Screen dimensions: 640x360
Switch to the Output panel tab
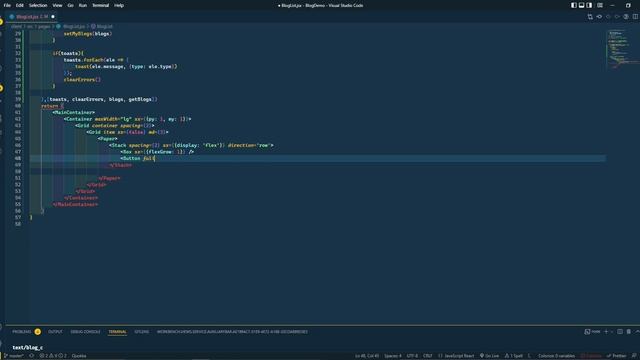(x=55, y=332)
